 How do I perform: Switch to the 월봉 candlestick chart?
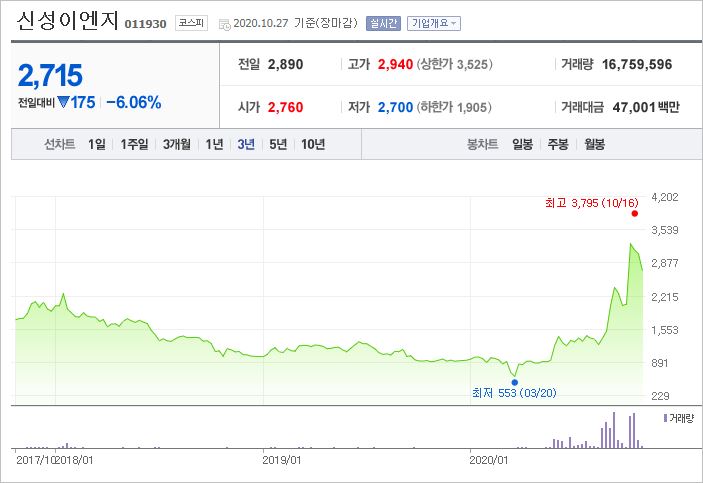[595, 144]
